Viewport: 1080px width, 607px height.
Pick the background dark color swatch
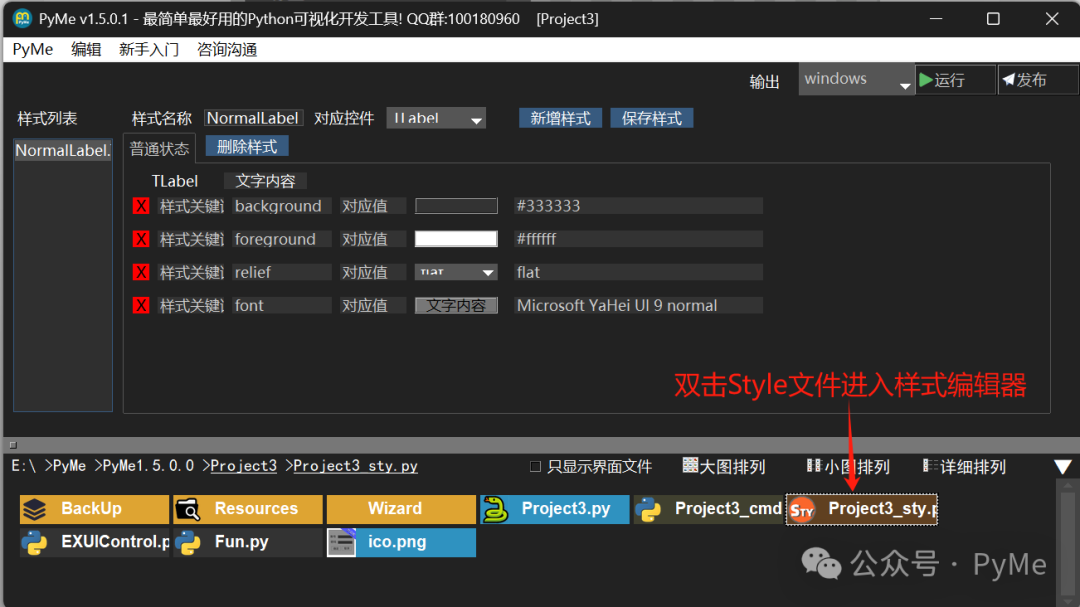[x=456, y=206]
